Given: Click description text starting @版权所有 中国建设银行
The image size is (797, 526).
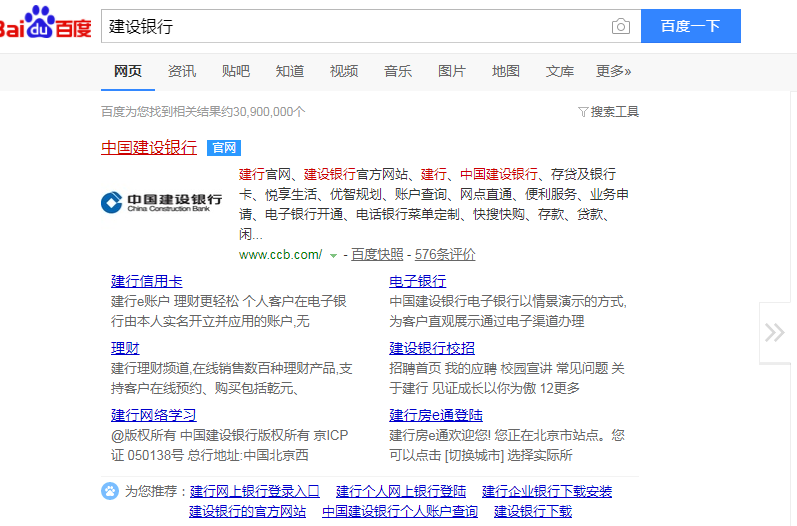Looking at the screenshot, I should click(230, 445).
